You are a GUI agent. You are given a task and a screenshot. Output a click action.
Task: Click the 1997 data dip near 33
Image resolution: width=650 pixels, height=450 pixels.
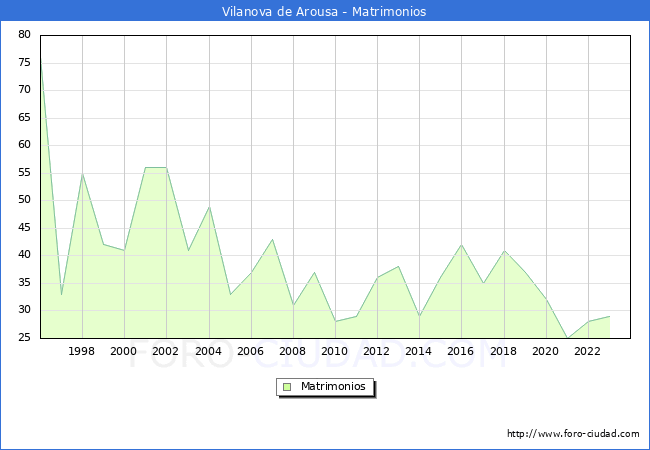[x=61, y=294]
